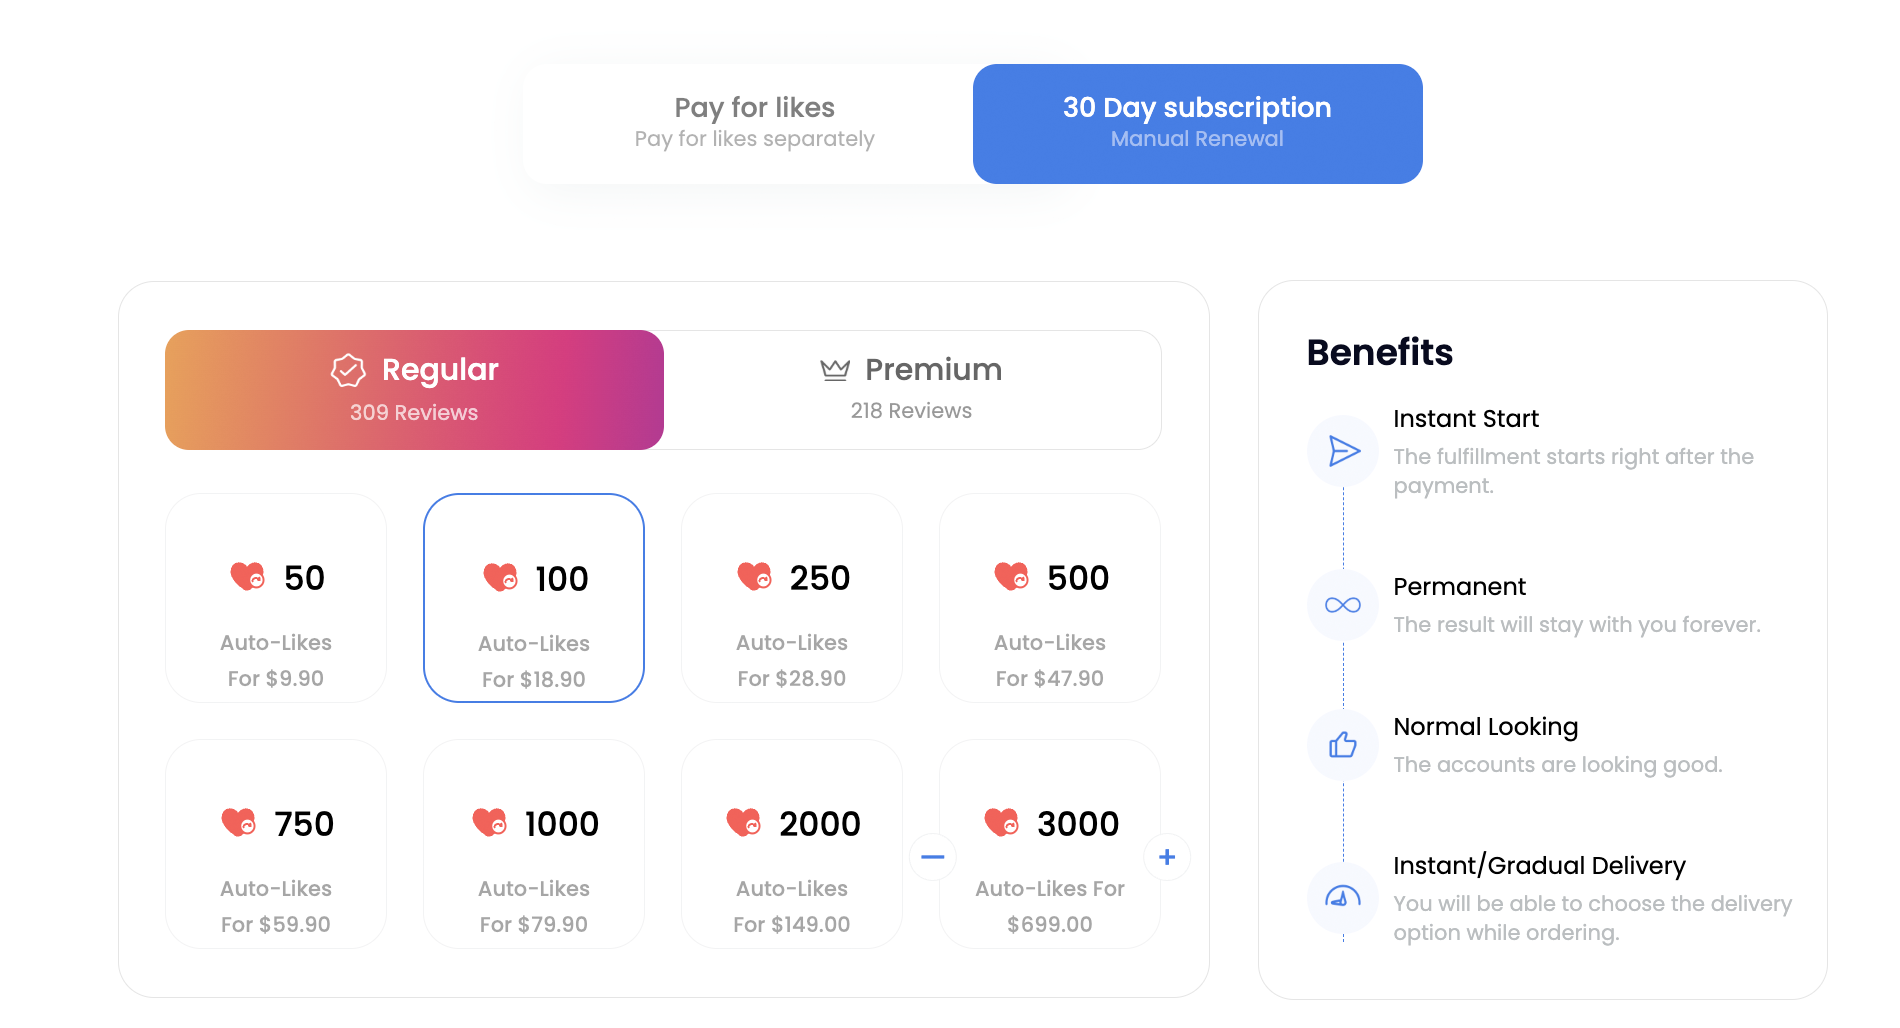Image resolution: width=1900 pixels, height=1028 pixels.
Task: Increase likes amount with the plus button
Action: (x=1167, y=857)
